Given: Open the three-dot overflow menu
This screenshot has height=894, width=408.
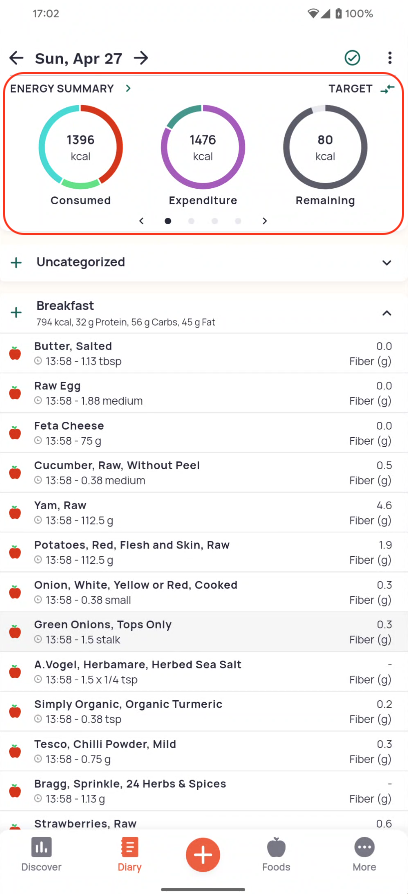Looking at the screenshot, I should click(x=389, y=58).
